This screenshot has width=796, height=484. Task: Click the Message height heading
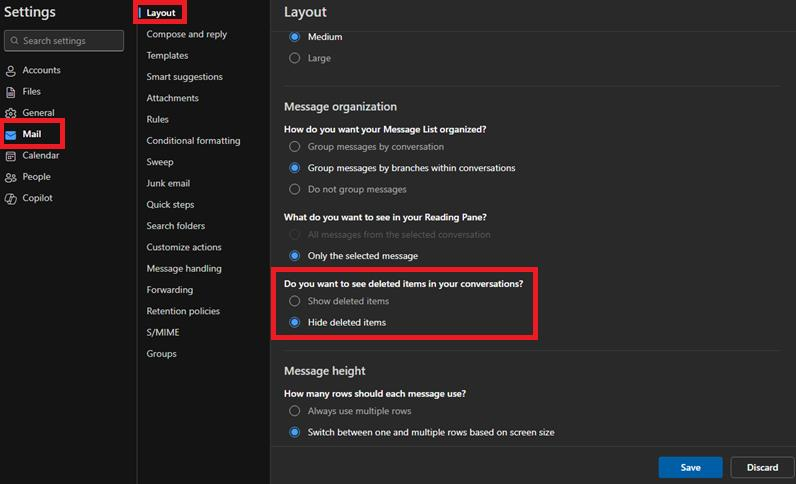tap(324, 371)
